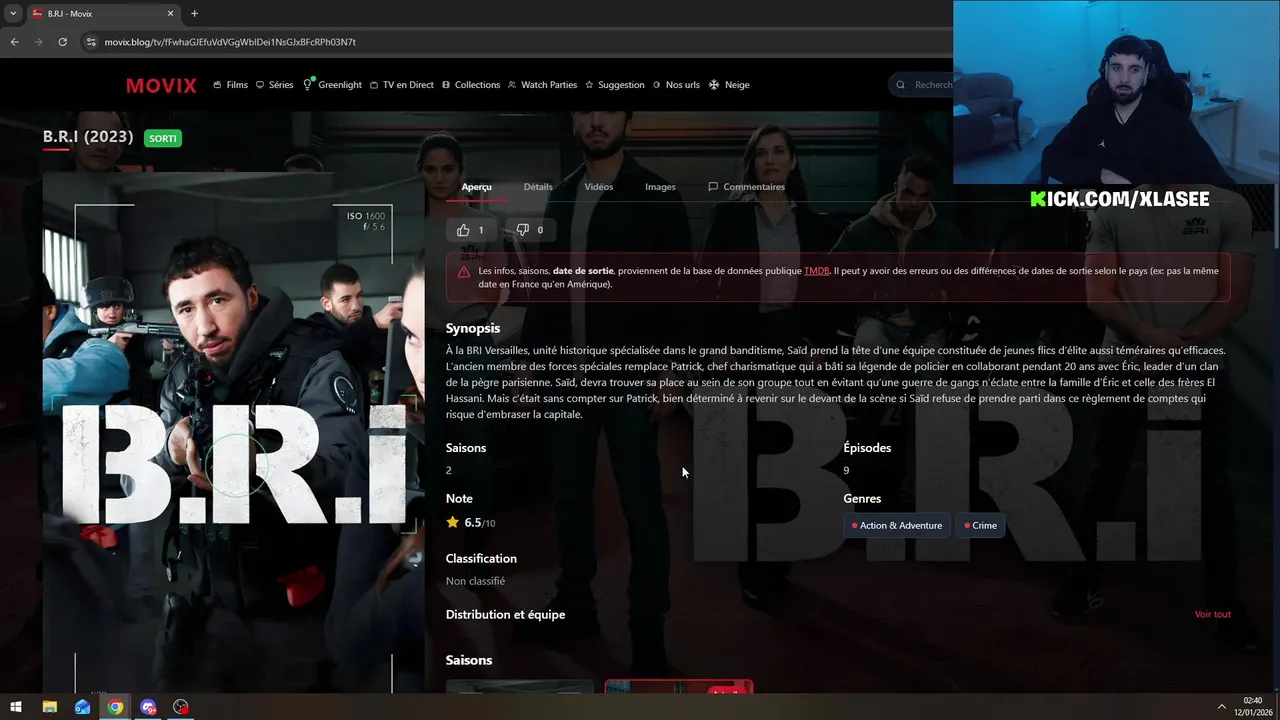The height and width of the screenshot is (720, 1280).
Task: Switch to the Détails tab
Action: click(x=538, y=187)
